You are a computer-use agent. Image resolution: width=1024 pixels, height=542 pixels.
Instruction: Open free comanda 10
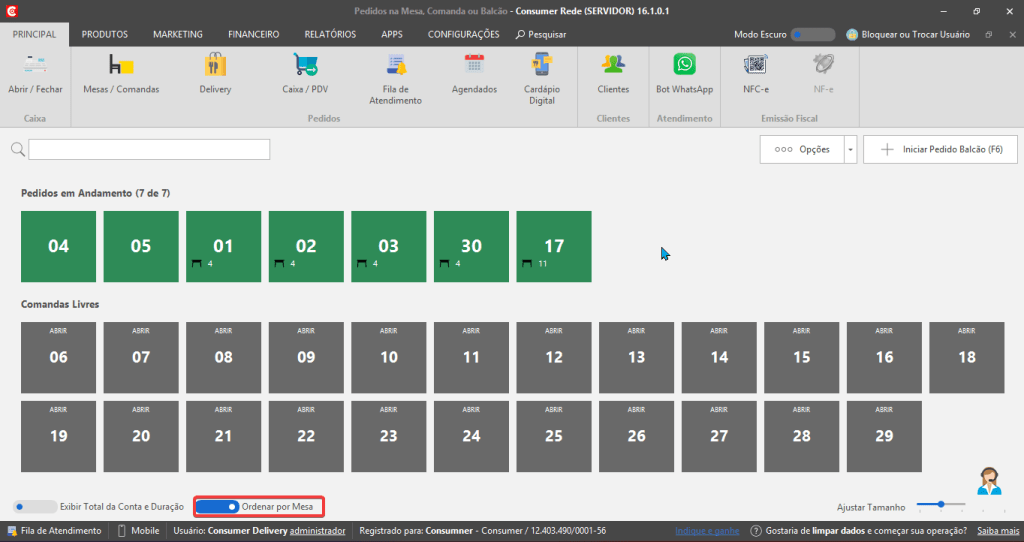[x=389, y=357]
